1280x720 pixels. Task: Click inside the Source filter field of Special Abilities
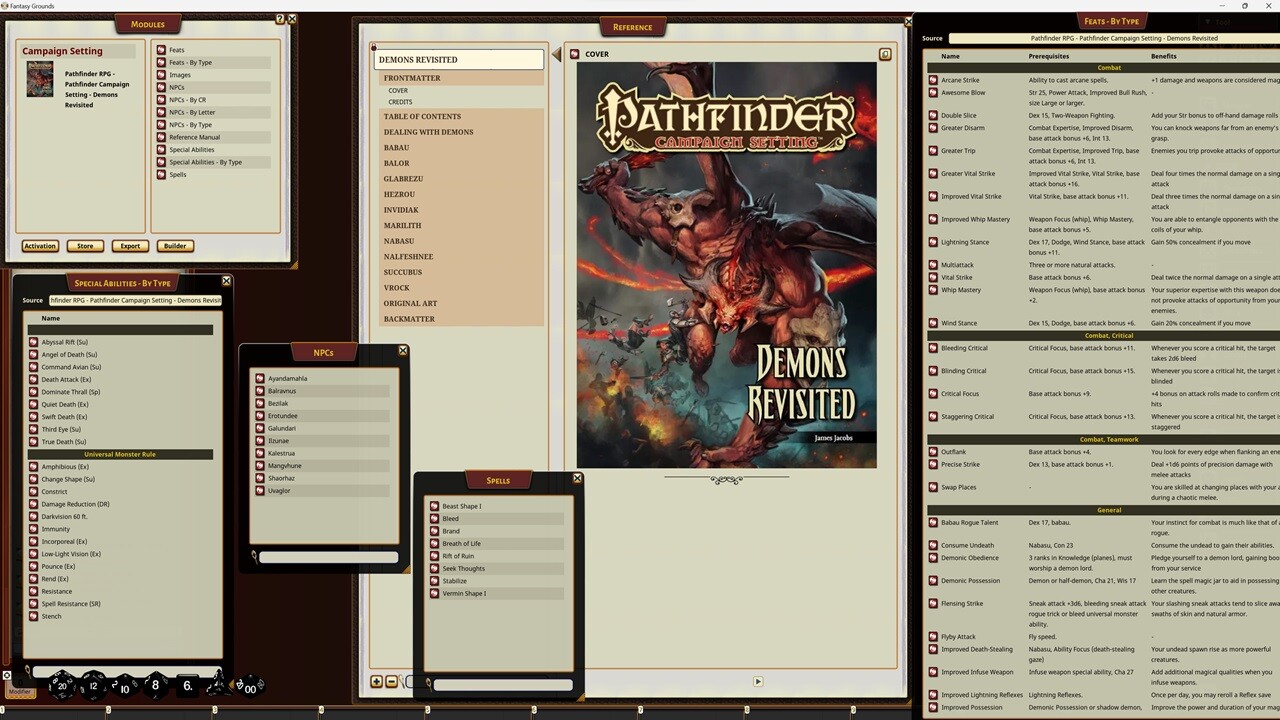[x=135, y=299]
